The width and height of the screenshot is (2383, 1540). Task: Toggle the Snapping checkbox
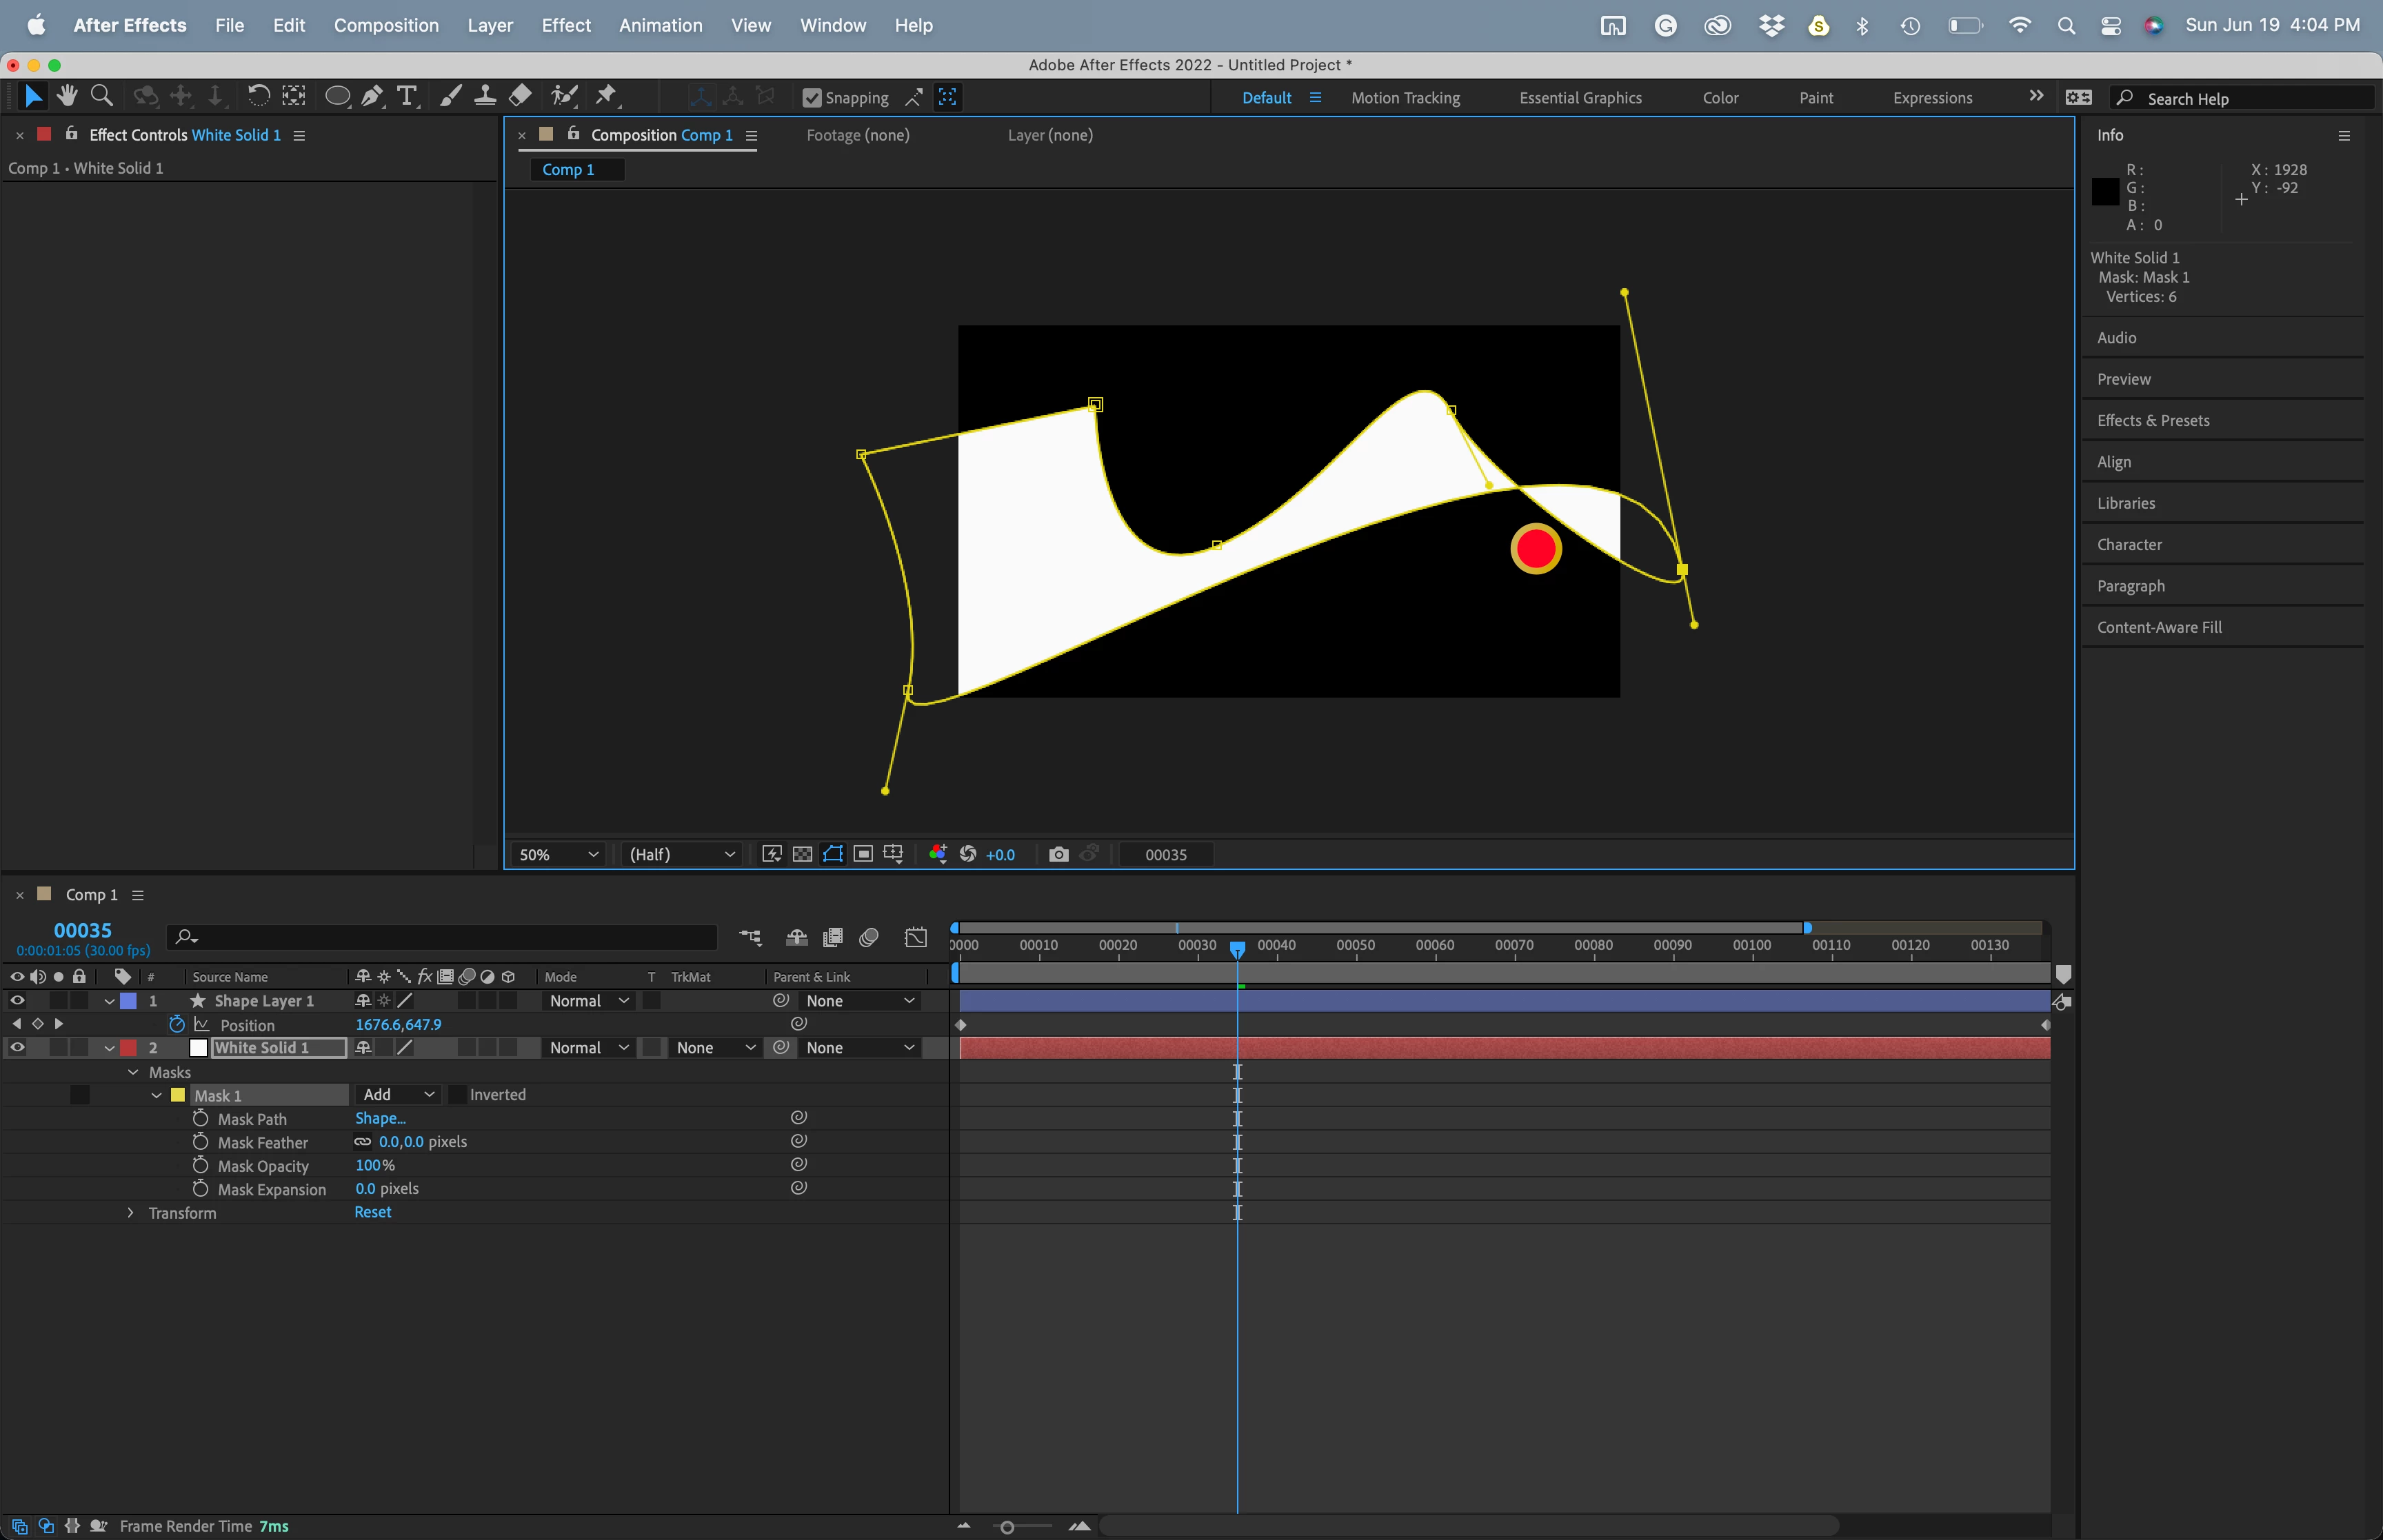click(x=812, y=98)
